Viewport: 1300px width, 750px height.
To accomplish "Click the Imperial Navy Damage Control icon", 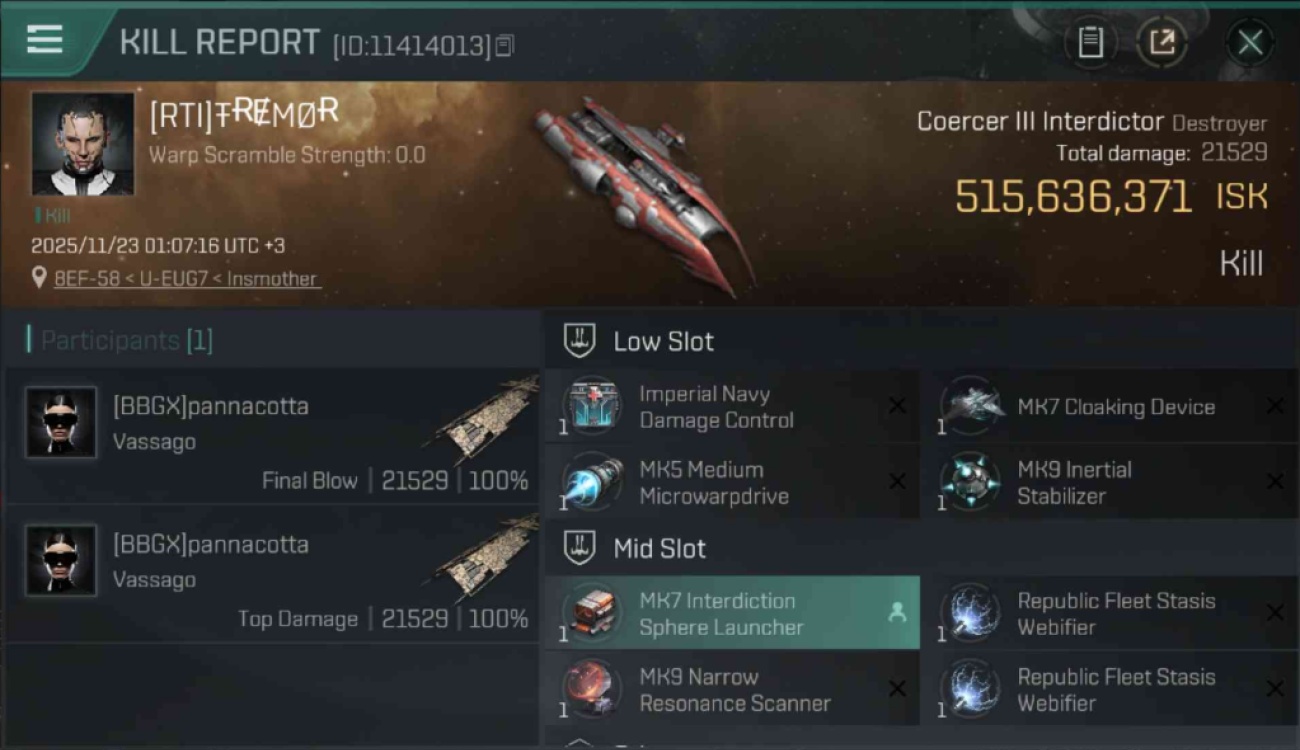I will pos(592,406).
